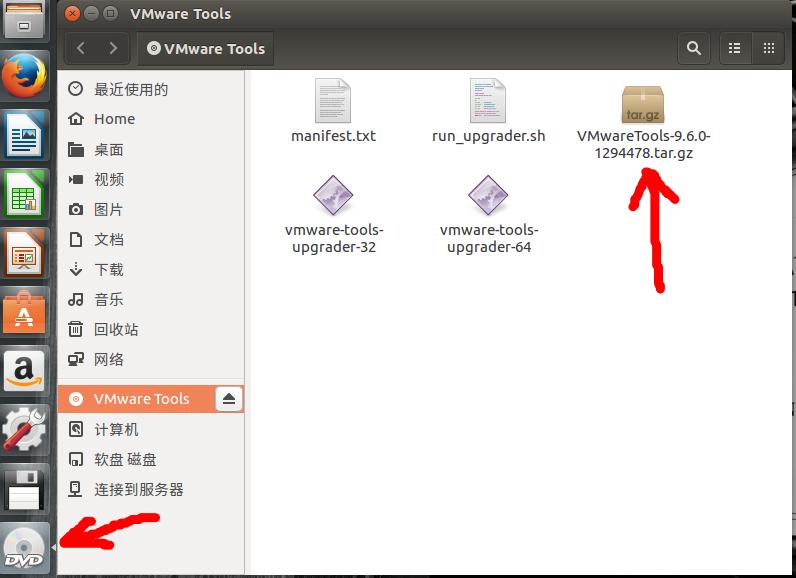Launch LibreOffice Impress from the dock
Screen dimensions: 796x578
[24, 253]
